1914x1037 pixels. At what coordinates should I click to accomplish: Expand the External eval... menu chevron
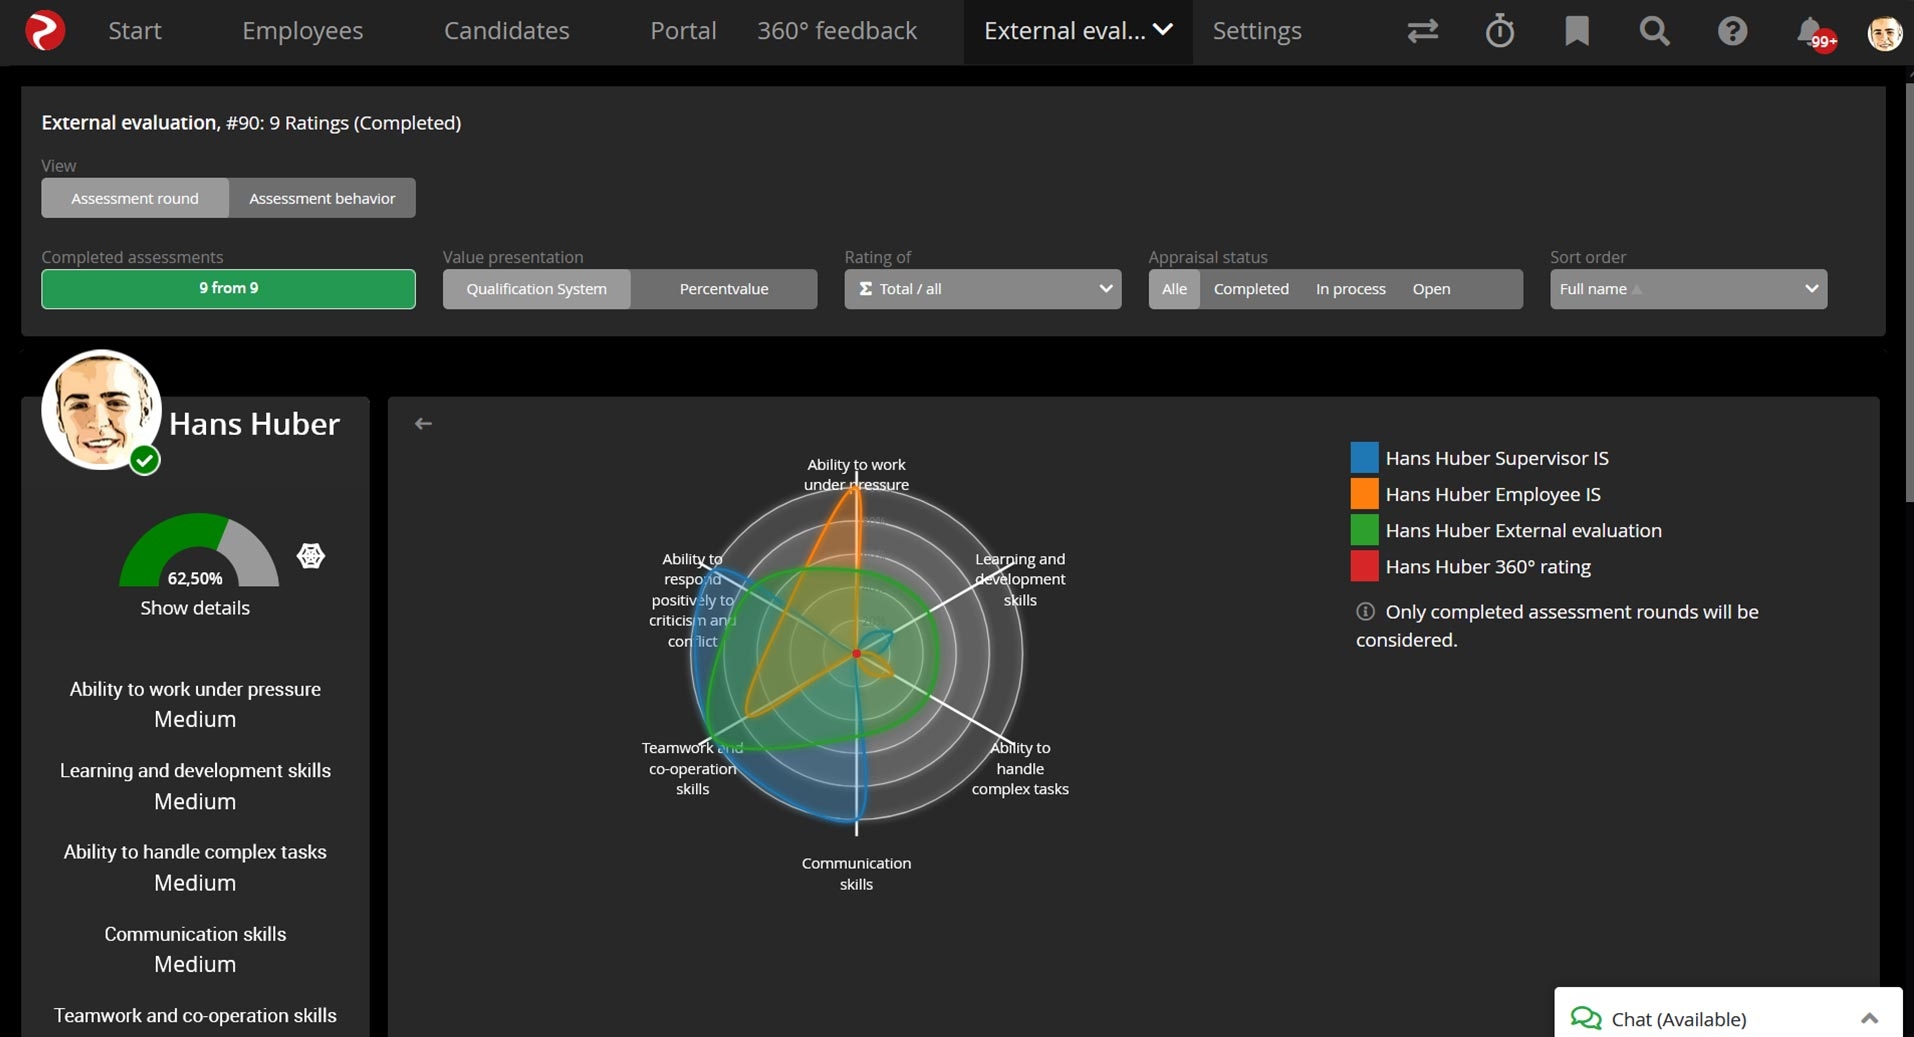click(1163, 30)
